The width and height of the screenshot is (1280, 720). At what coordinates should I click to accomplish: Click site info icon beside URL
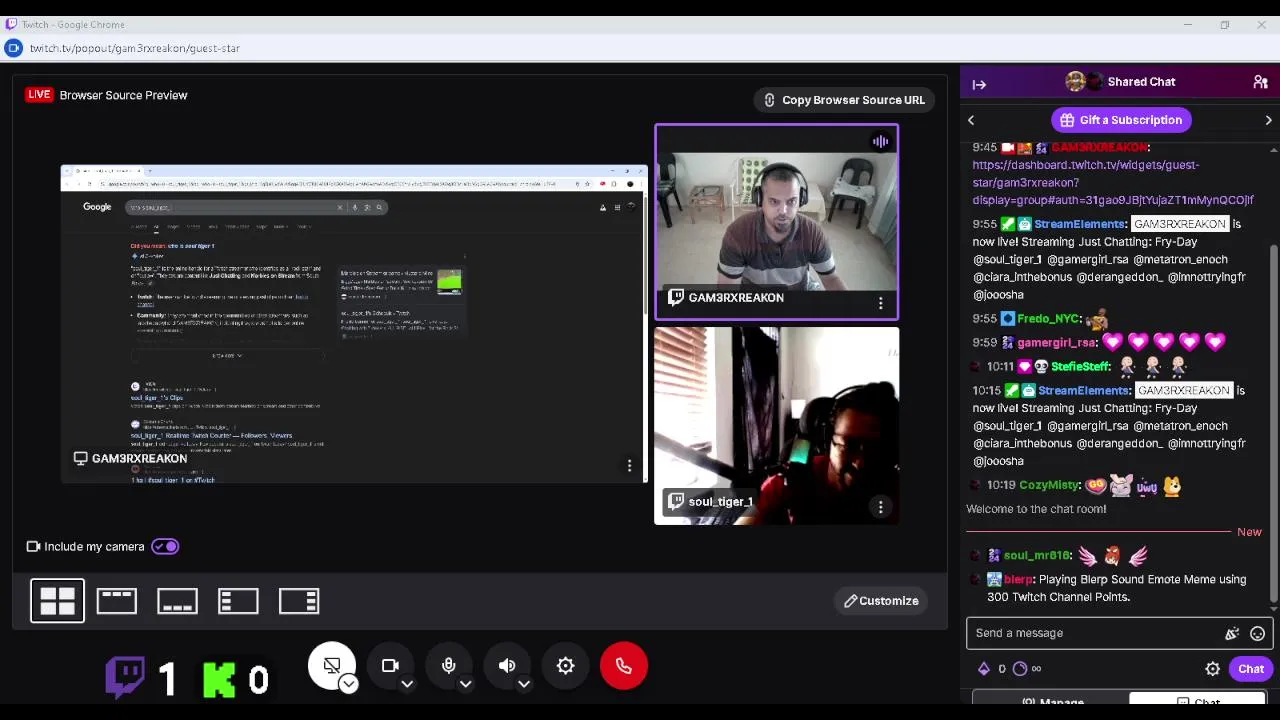(13, 48)
